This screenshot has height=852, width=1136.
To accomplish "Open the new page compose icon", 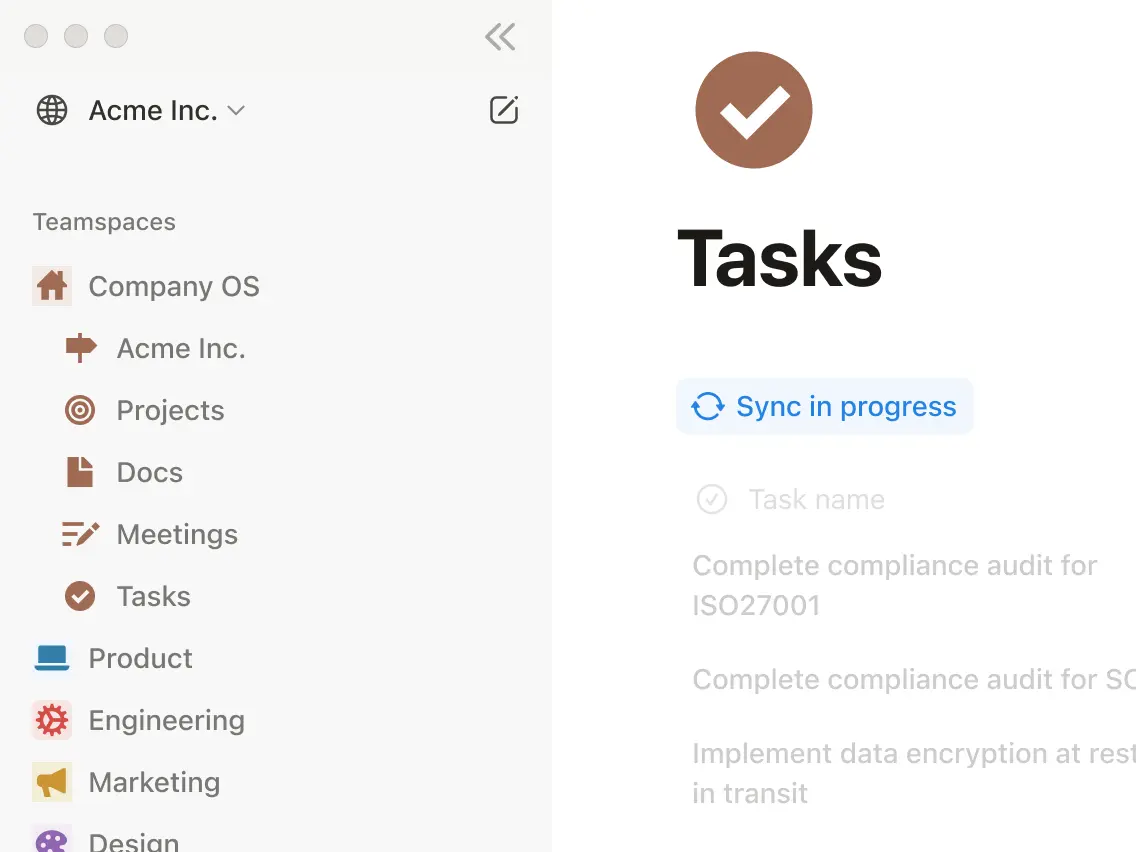I will (504, 110).
